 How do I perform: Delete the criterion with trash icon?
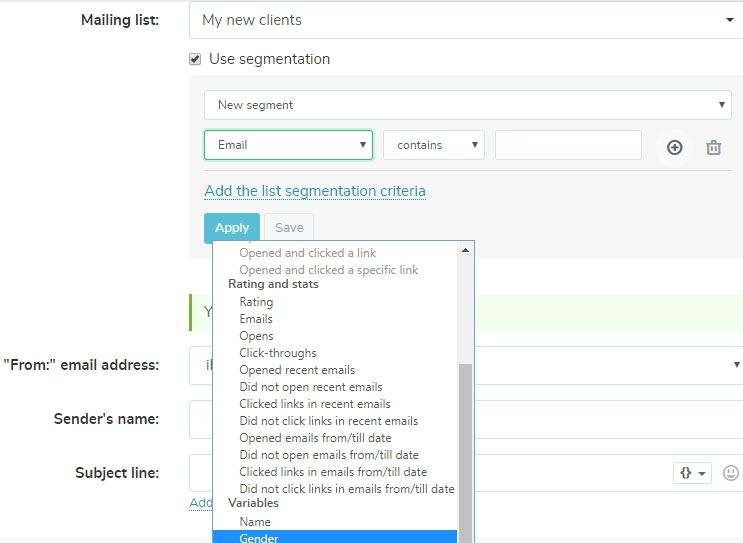(x=714, y=147)
